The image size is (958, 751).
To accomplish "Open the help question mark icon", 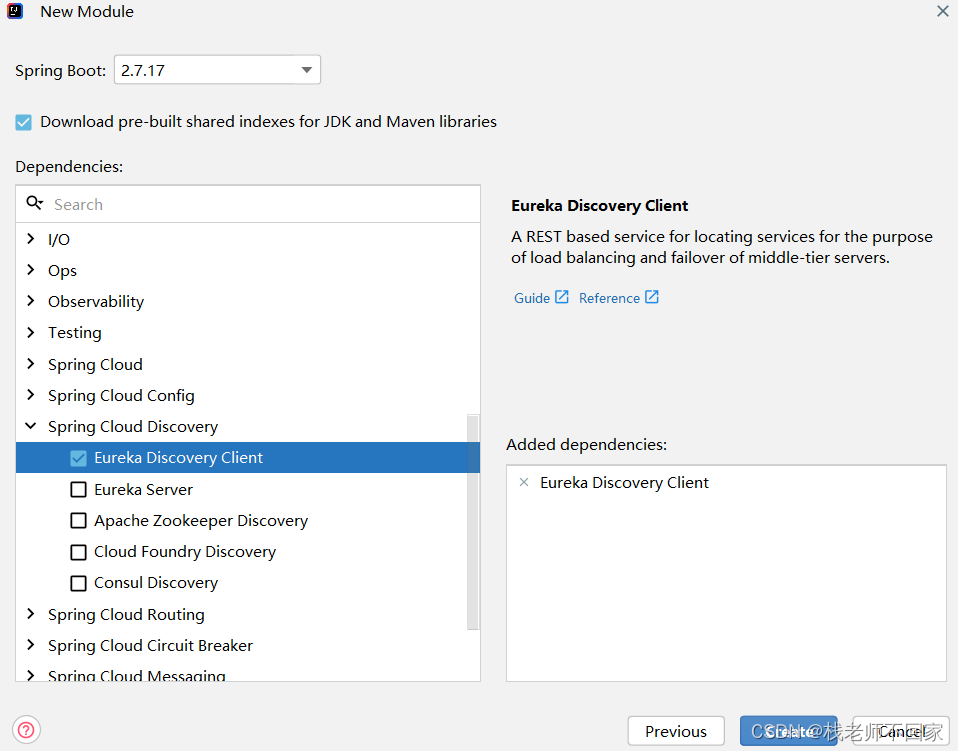I will (x=26, y=730).
